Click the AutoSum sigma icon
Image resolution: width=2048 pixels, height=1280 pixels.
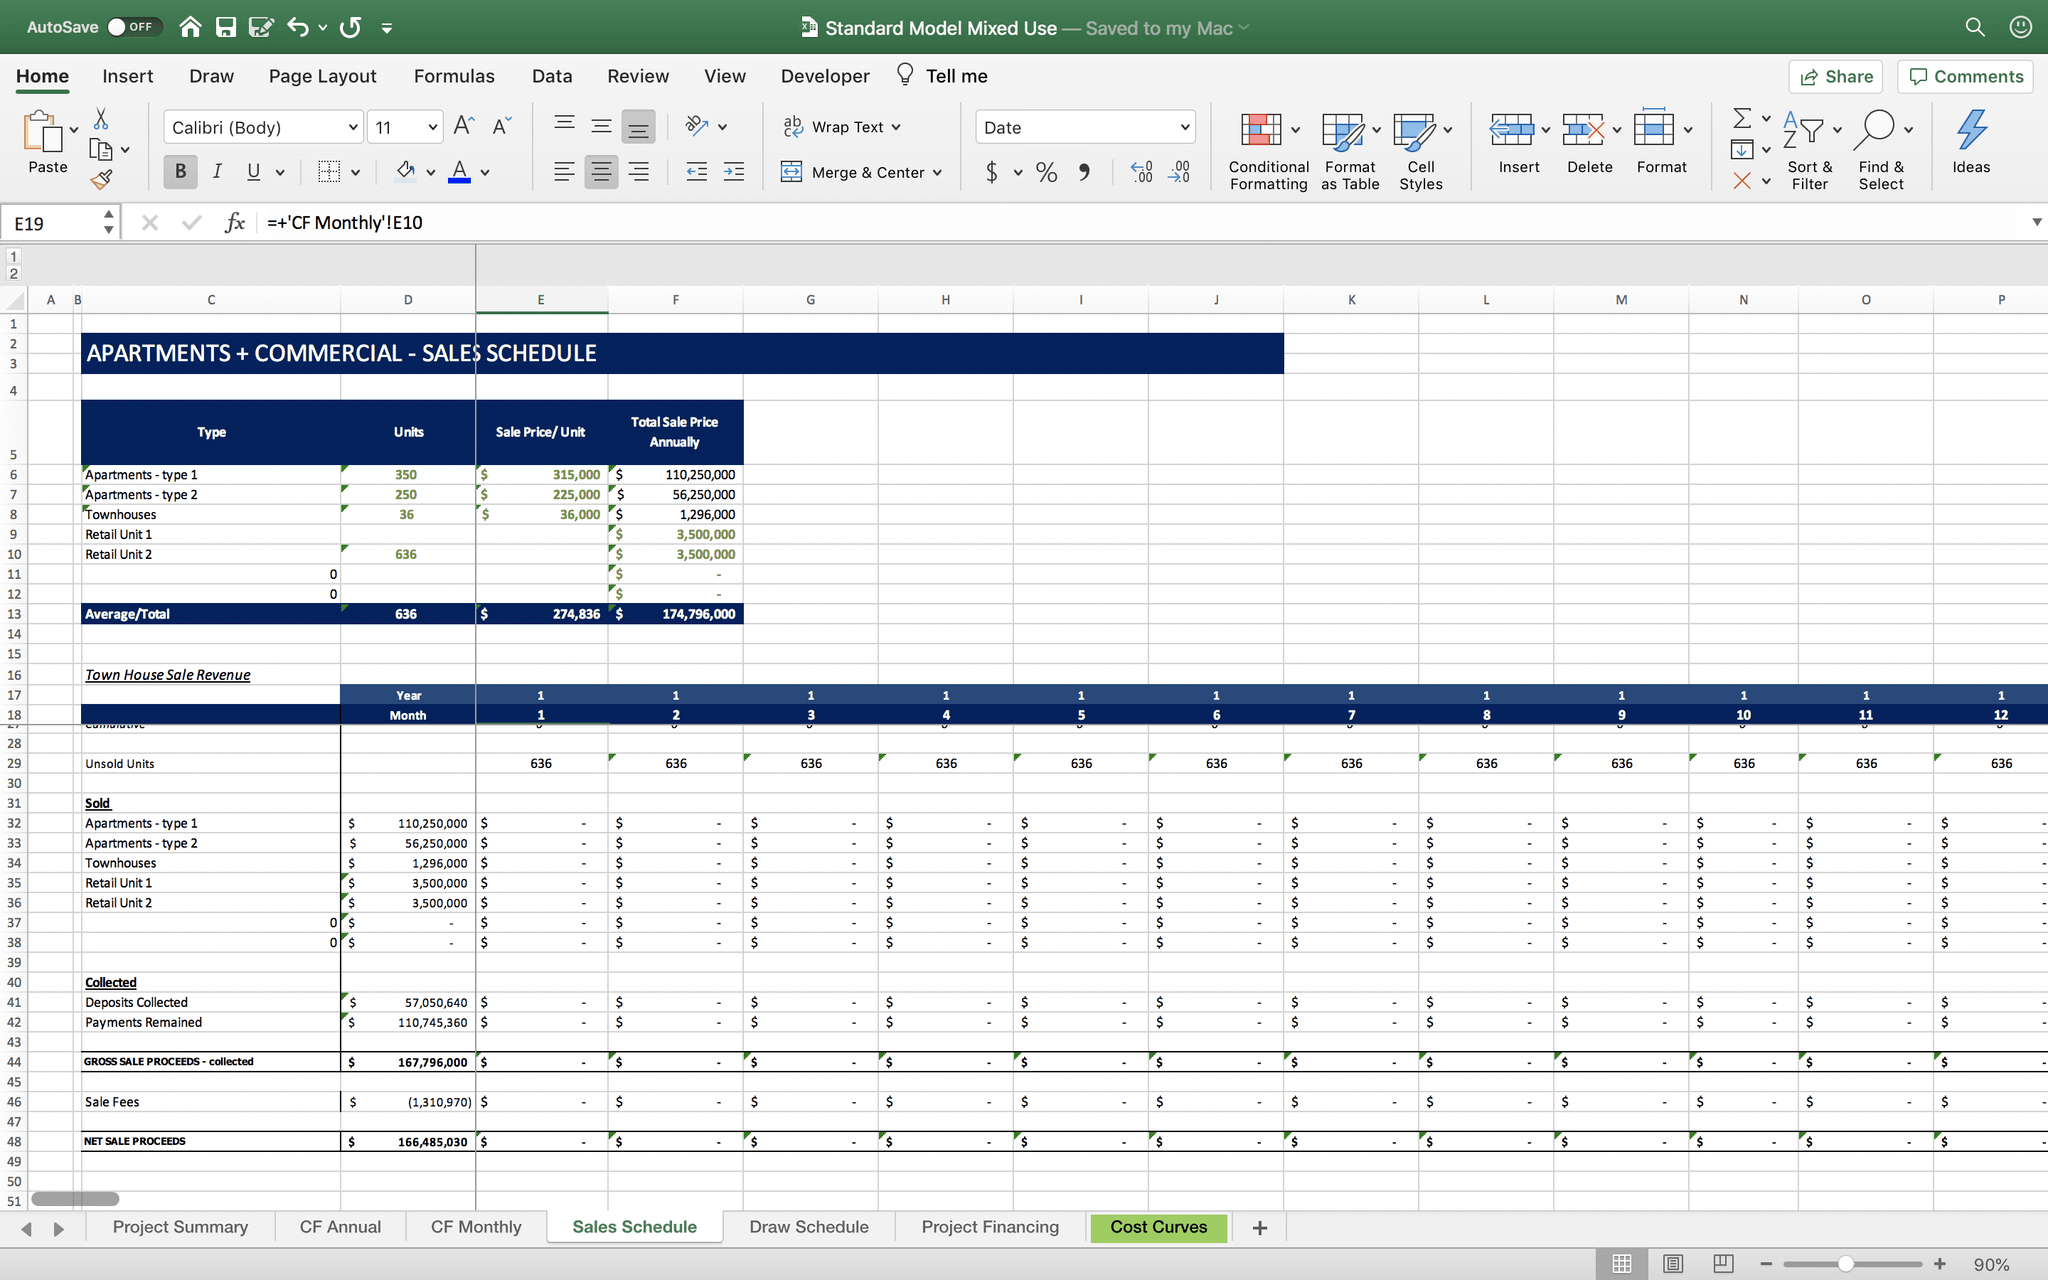(1742, 118)
